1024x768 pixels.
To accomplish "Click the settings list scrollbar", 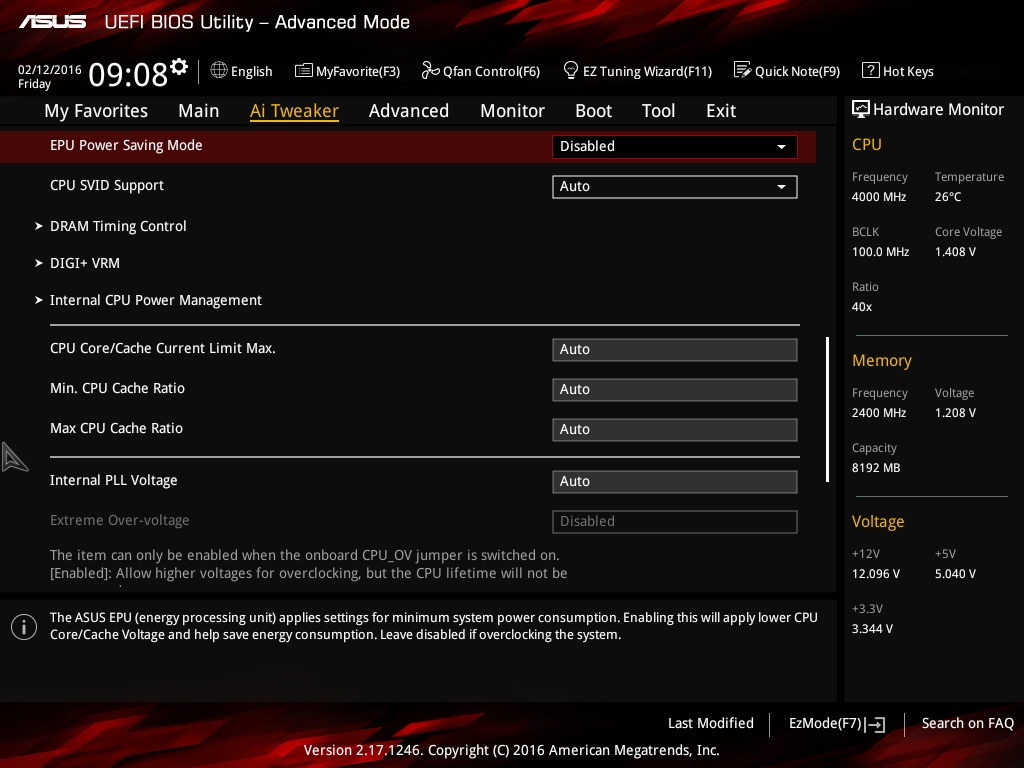I will (827, 409).
